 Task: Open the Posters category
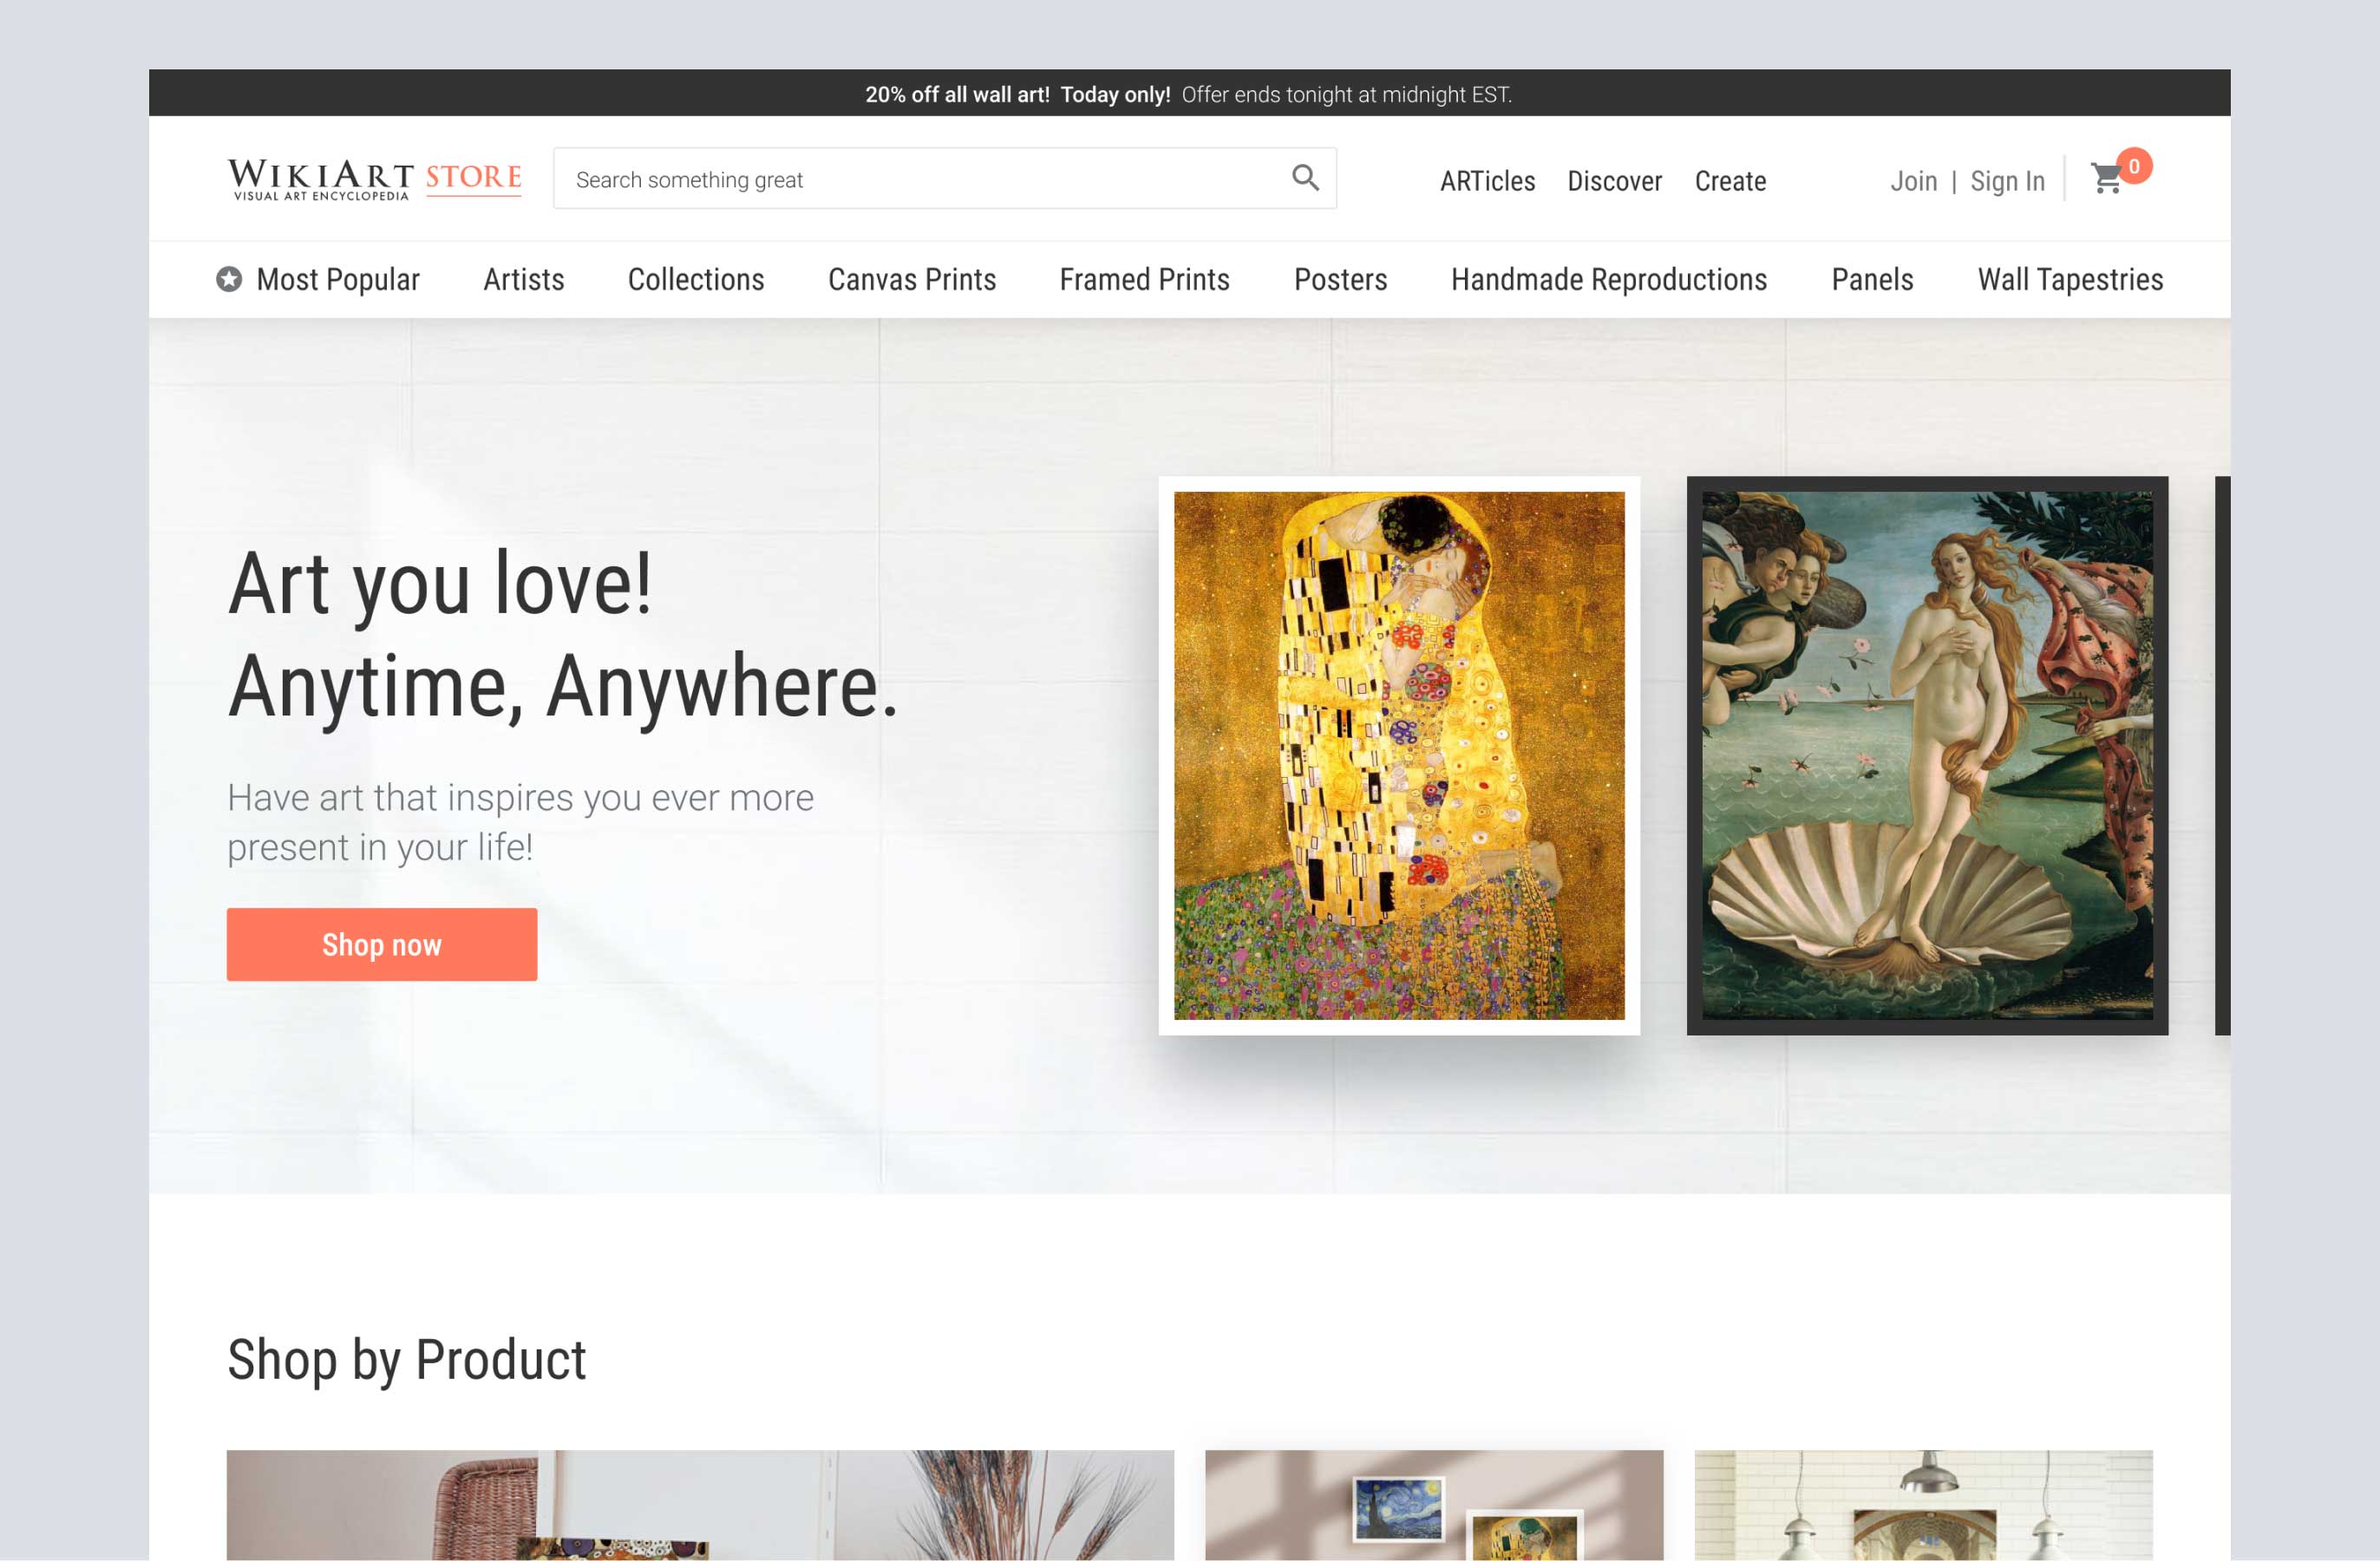[x=1340, y=280]
